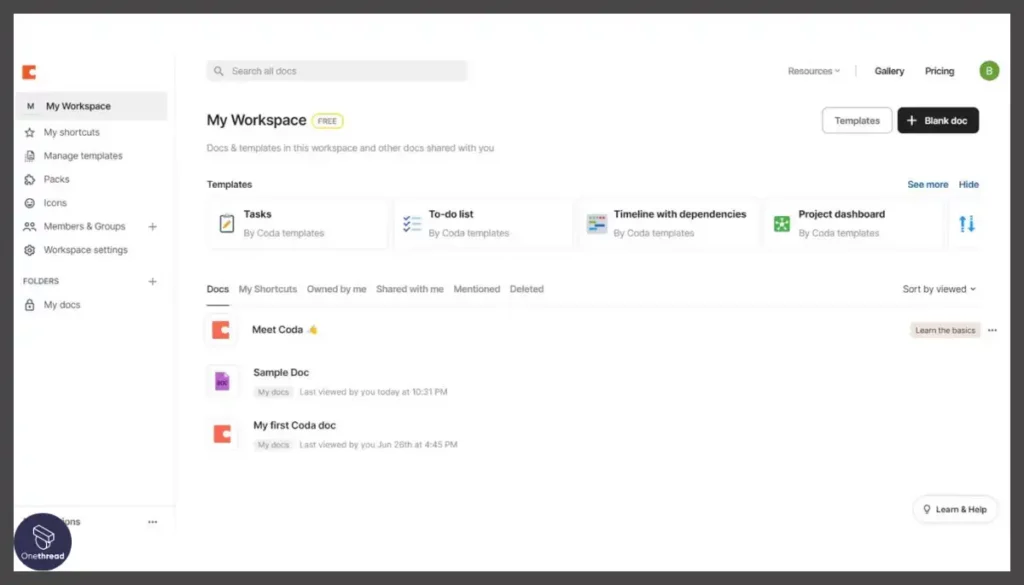Click the Coda logo in the sidebar
The image size is (1024, 585).
[x=29, y=72]
